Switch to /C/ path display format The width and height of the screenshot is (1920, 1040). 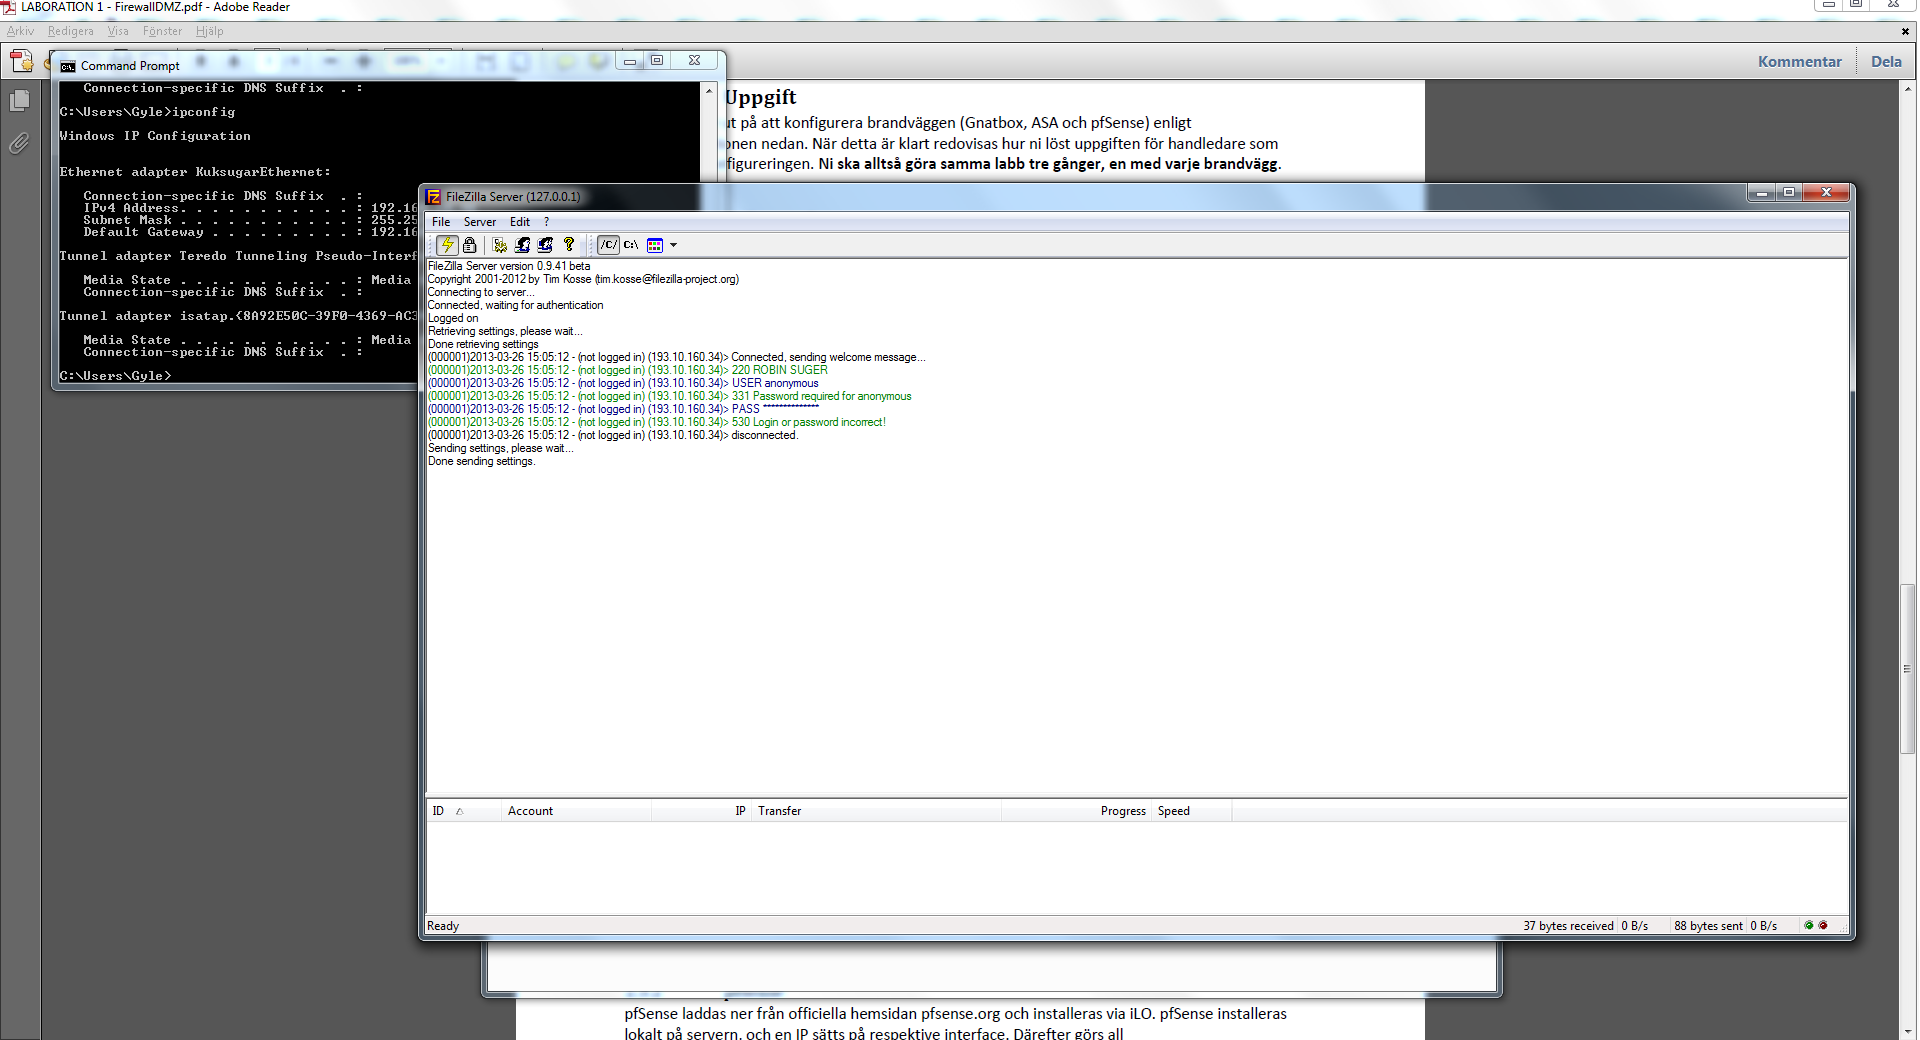[x=608, y=245]
